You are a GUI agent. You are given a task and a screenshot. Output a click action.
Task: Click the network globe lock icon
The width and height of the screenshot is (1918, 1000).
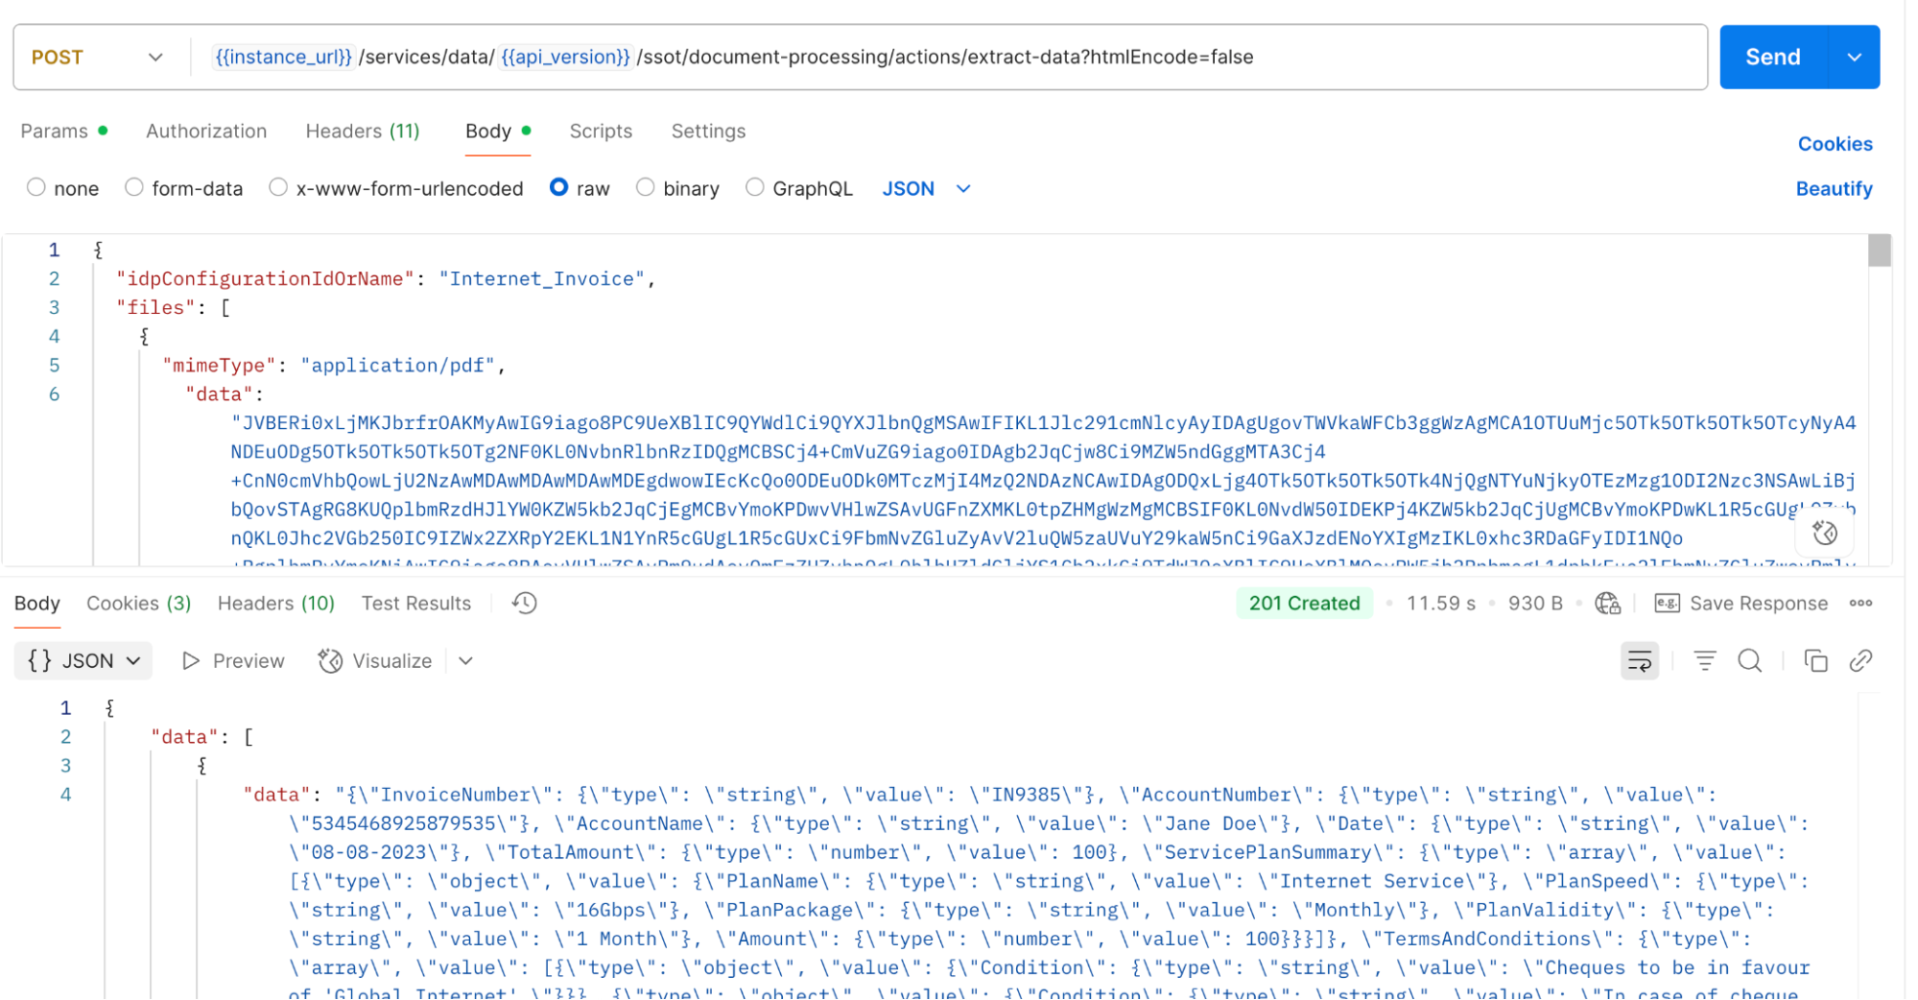point(1608,604)
